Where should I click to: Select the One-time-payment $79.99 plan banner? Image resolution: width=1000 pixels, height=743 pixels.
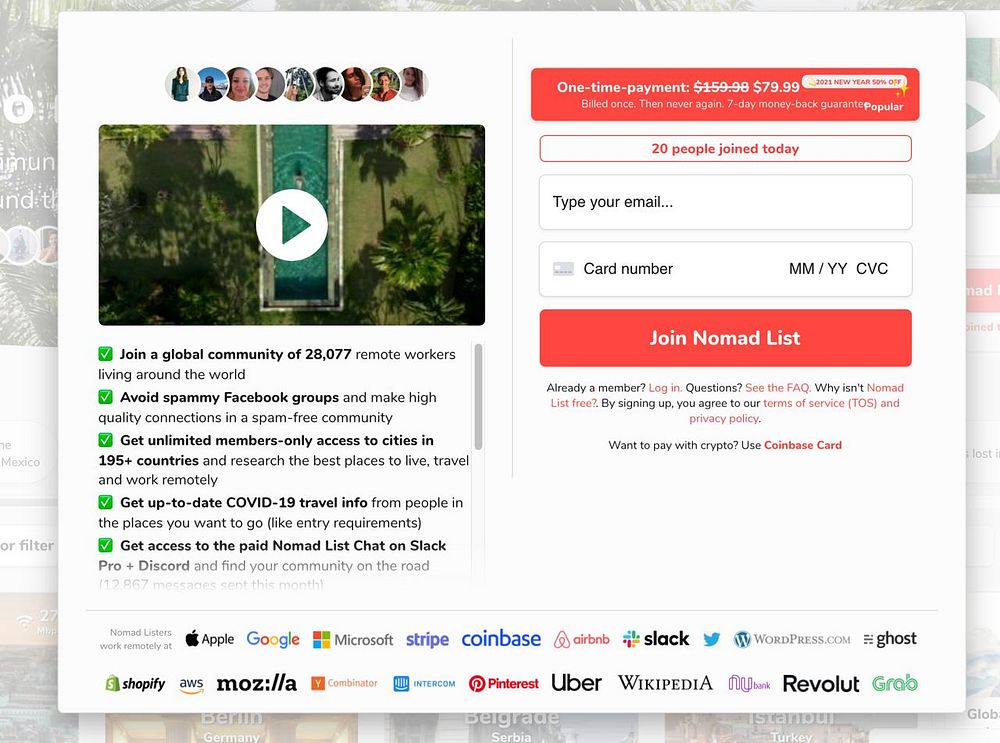(725, 94)
